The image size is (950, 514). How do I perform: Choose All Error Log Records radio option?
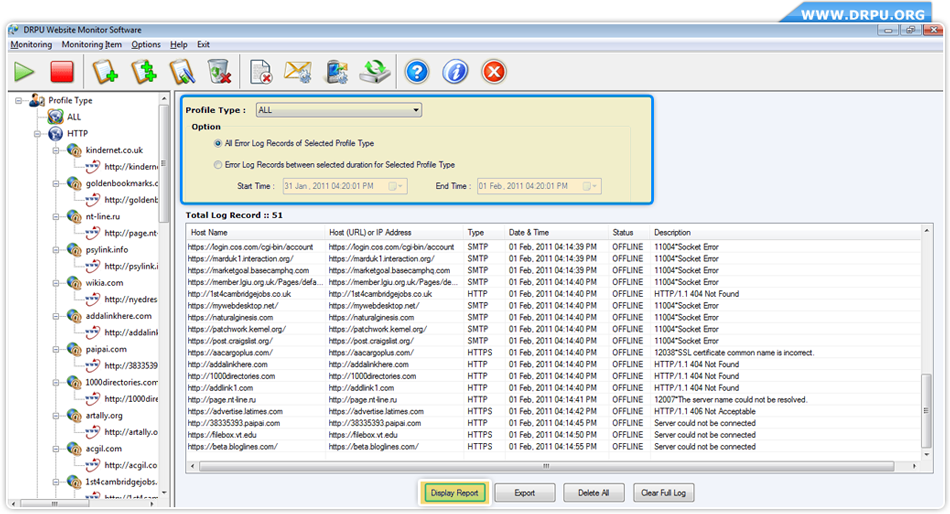tap(218, 144)
